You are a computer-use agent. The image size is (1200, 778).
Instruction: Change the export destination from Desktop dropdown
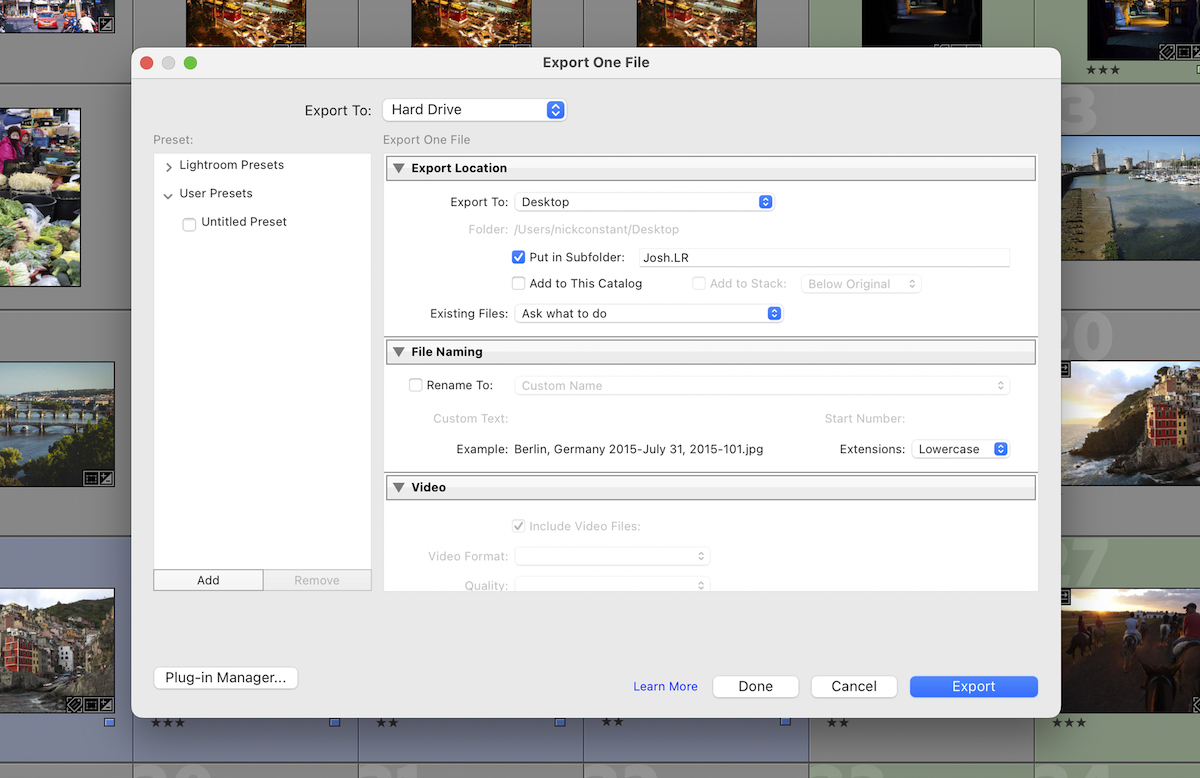pyautogui.click(x=645, y=201)
